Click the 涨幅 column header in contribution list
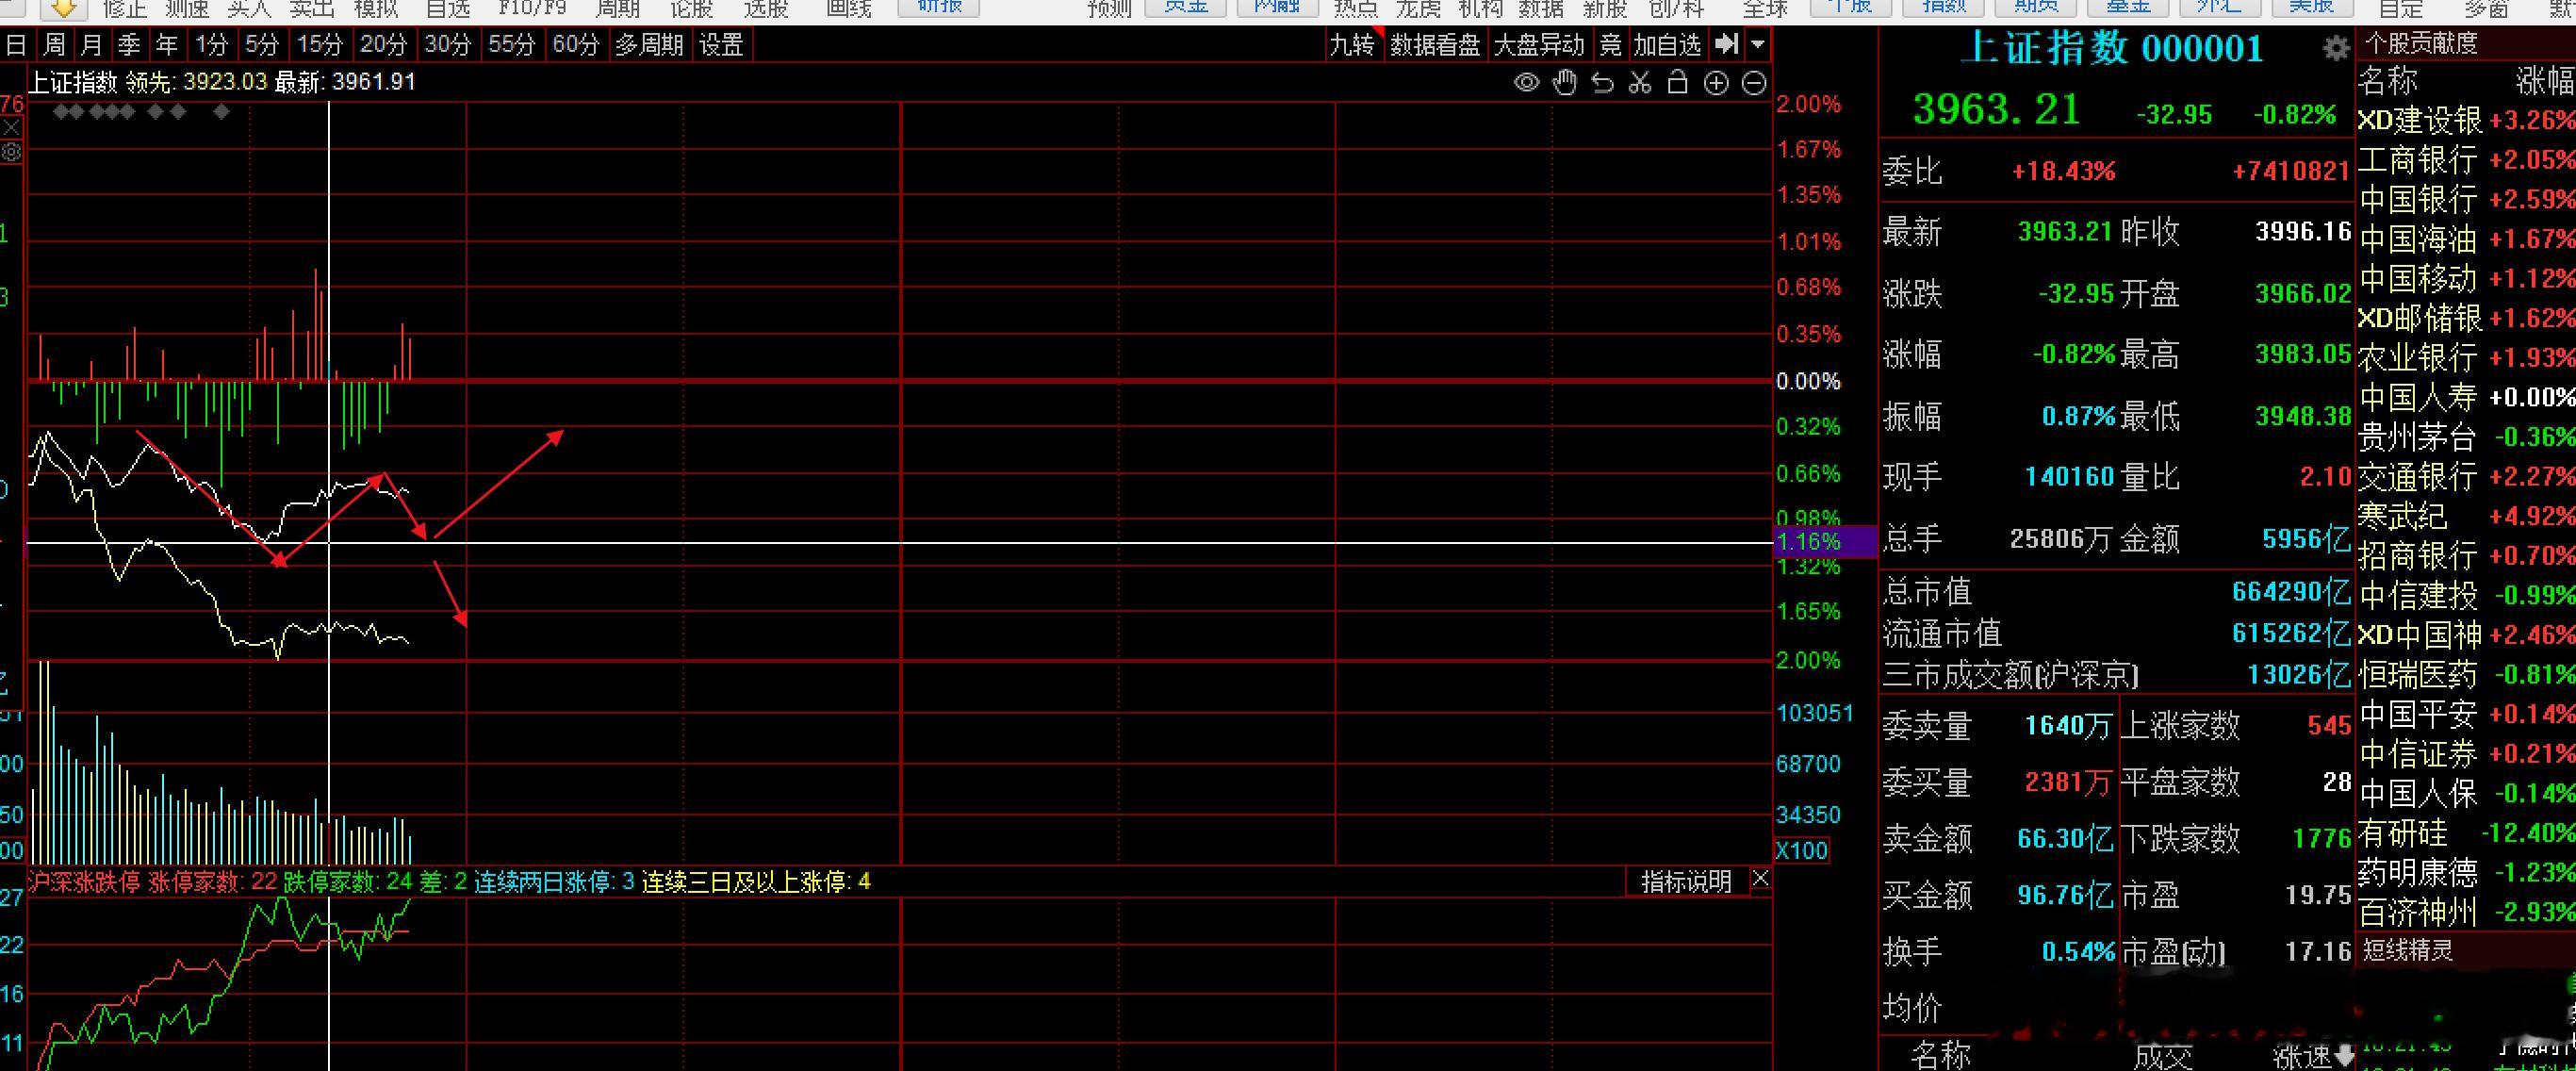Screen dimensions: 2576x1071 pyautogui.click(x=2544, y=81)
